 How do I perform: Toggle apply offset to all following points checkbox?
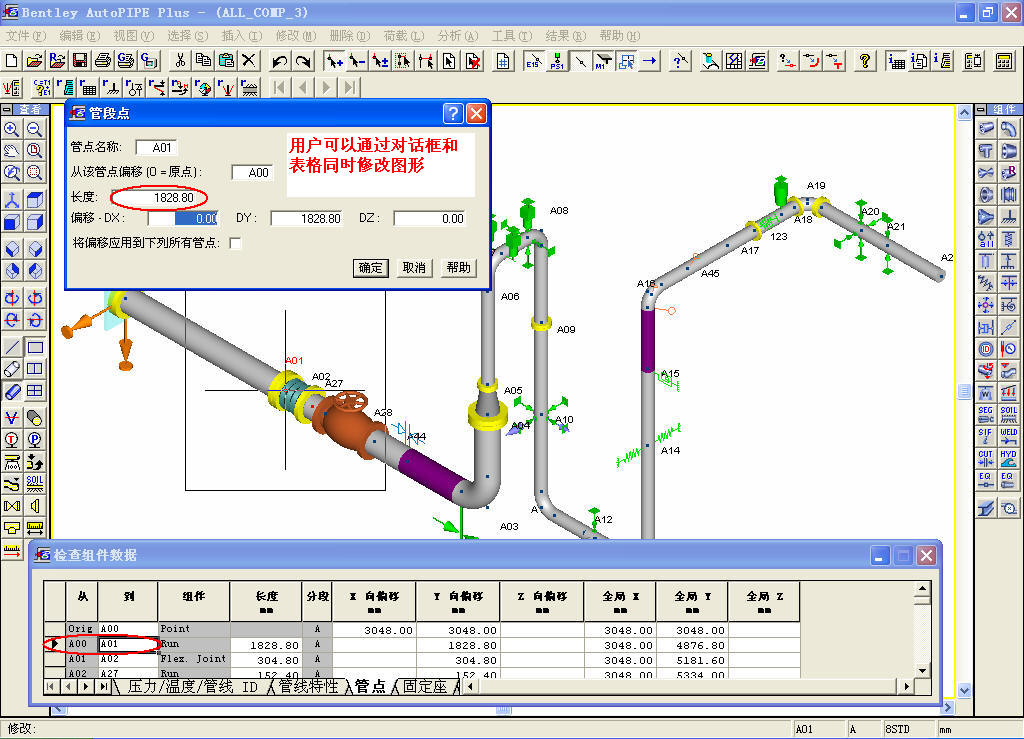pos(235,243)
